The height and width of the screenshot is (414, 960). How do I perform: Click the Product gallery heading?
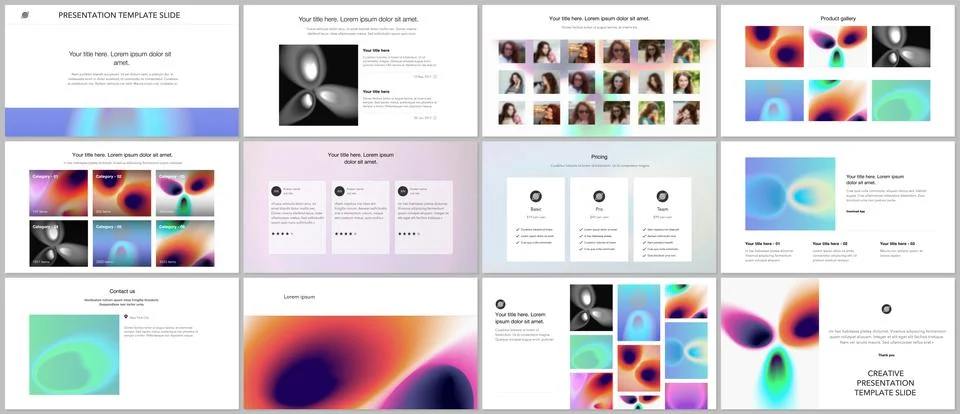838,18
